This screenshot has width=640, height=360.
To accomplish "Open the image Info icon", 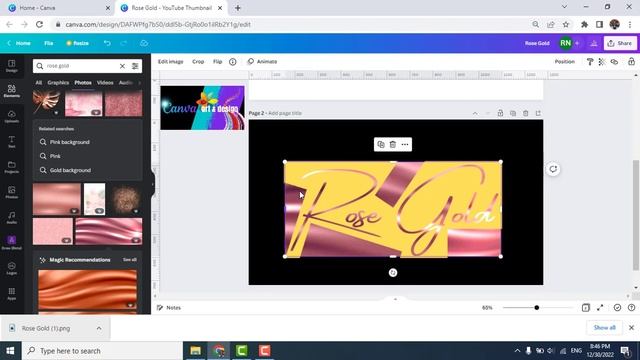I will coord(233,62).
